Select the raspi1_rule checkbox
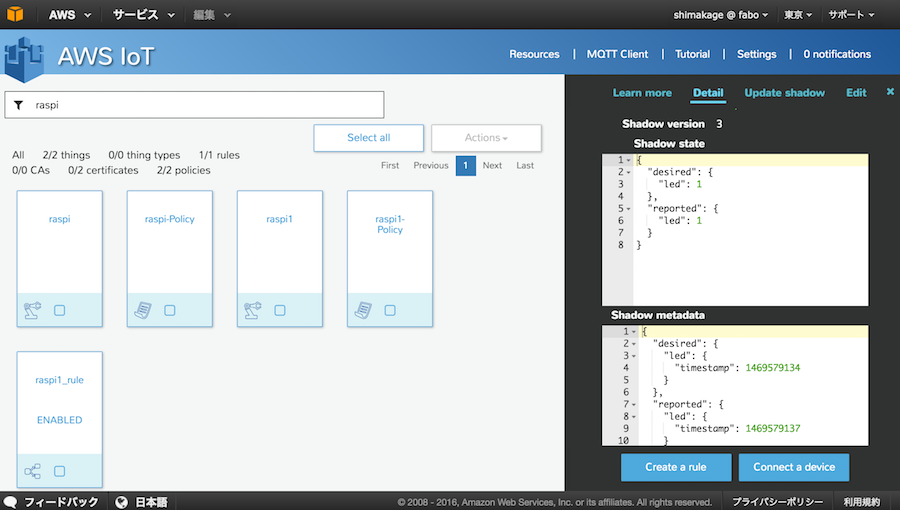 click(x=60, y=471)
